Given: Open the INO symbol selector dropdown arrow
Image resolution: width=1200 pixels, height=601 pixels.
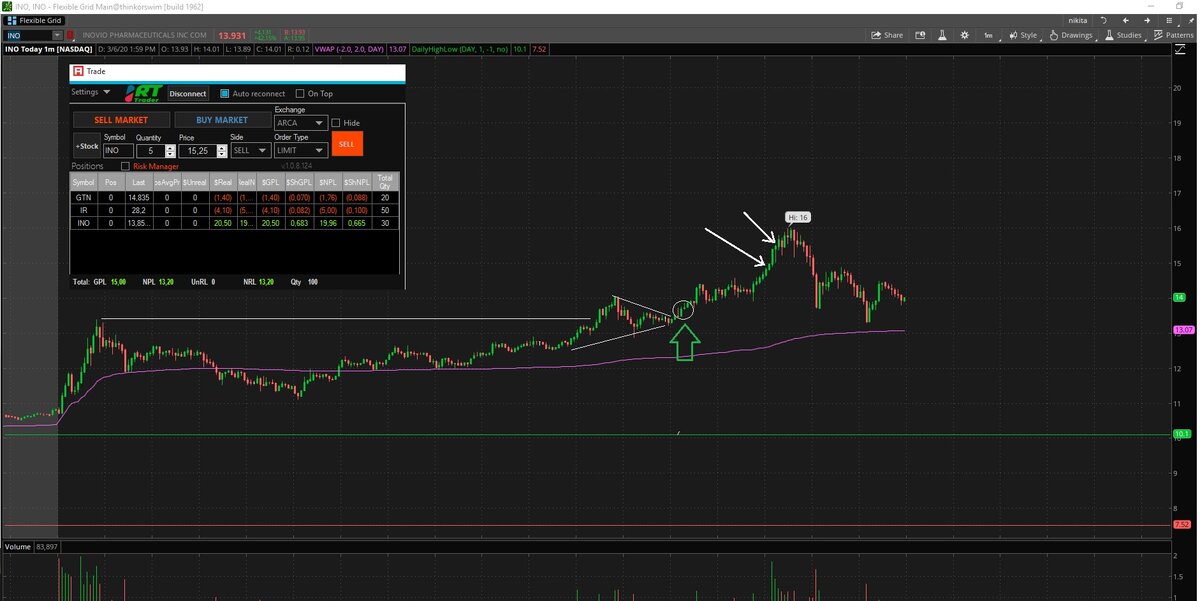Looking at the screenshot, I should [x=57, y=35].
